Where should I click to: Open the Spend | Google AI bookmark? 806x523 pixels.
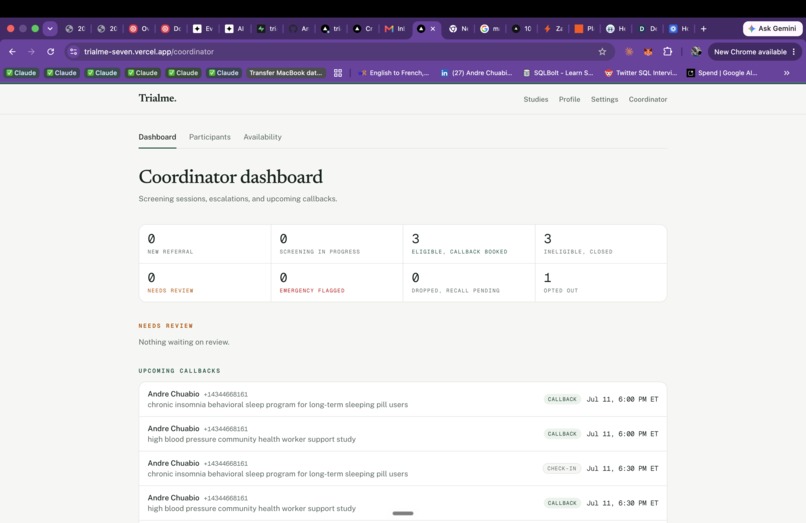[x=722, y=73]
